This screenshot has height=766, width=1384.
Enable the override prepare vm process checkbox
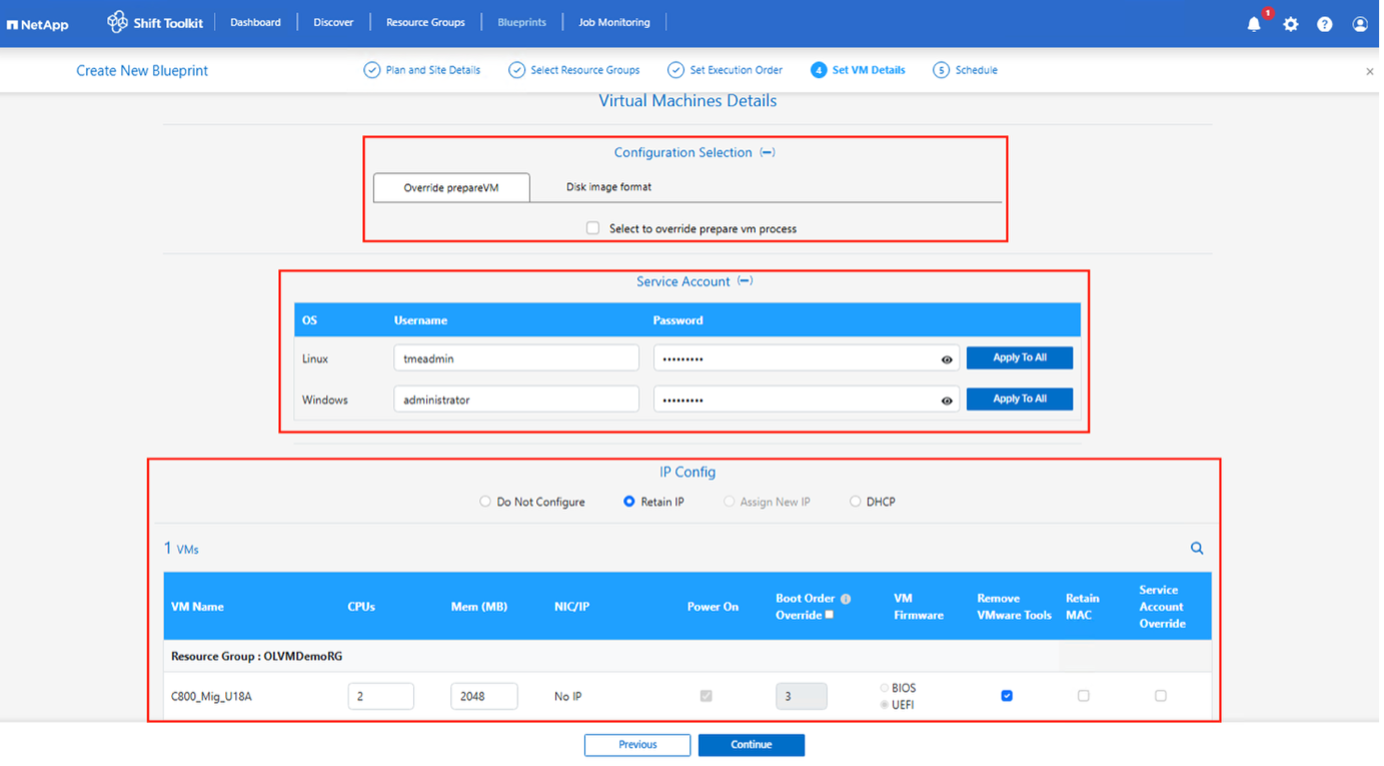[x=593, y=228]
